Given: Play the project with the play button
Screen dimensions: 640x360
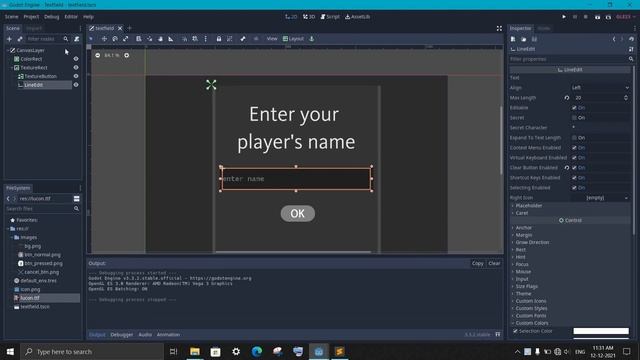Looking at the screenshot, I should pos(564,17).
